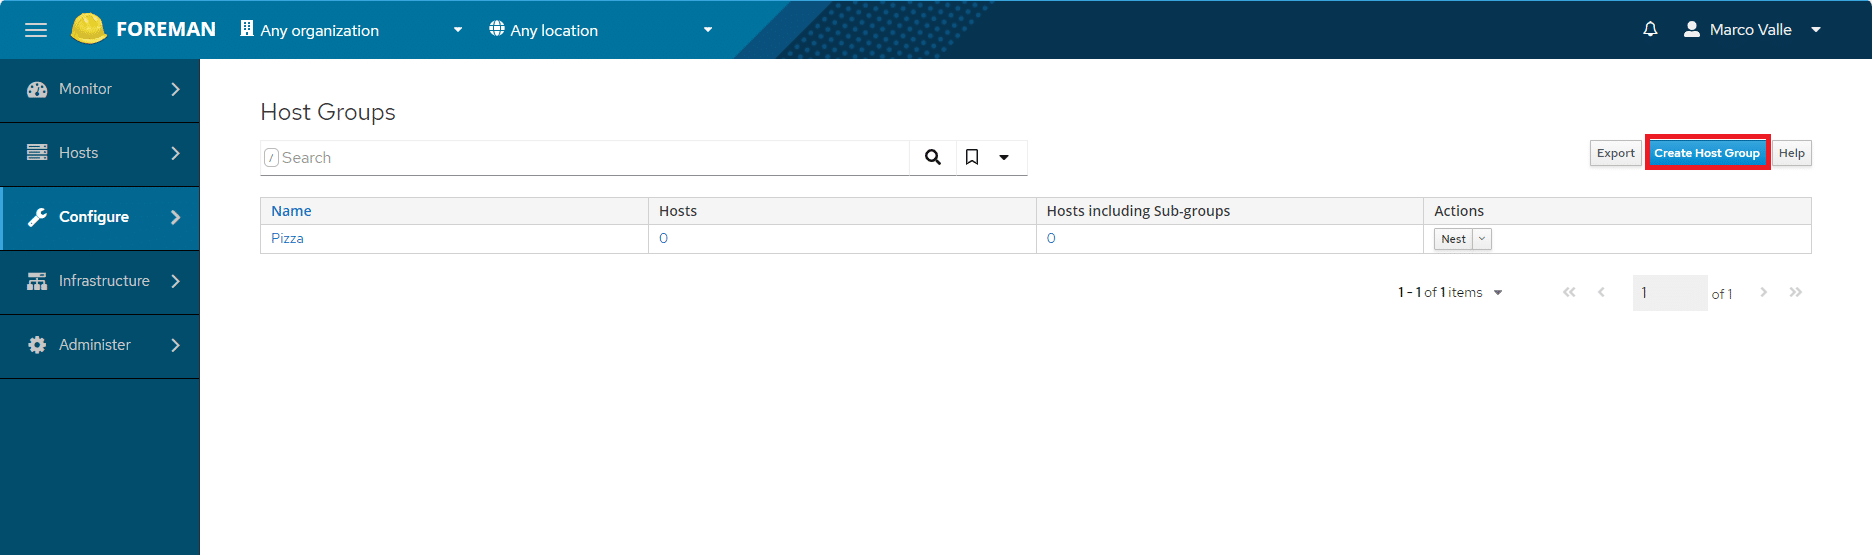This screenshot has width=1872, height=555.
Task: Focus the Search input field
Action: click(585, 157)
